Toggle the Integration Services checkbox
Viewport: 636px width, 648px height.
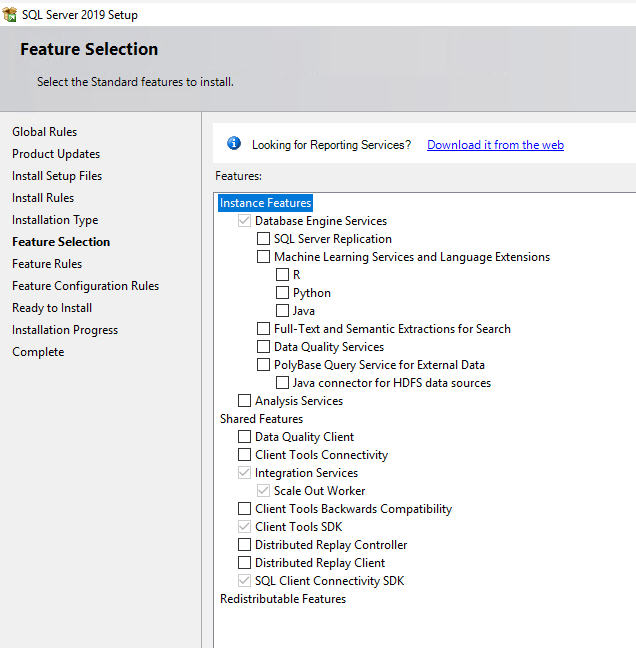tap(244, 472)
